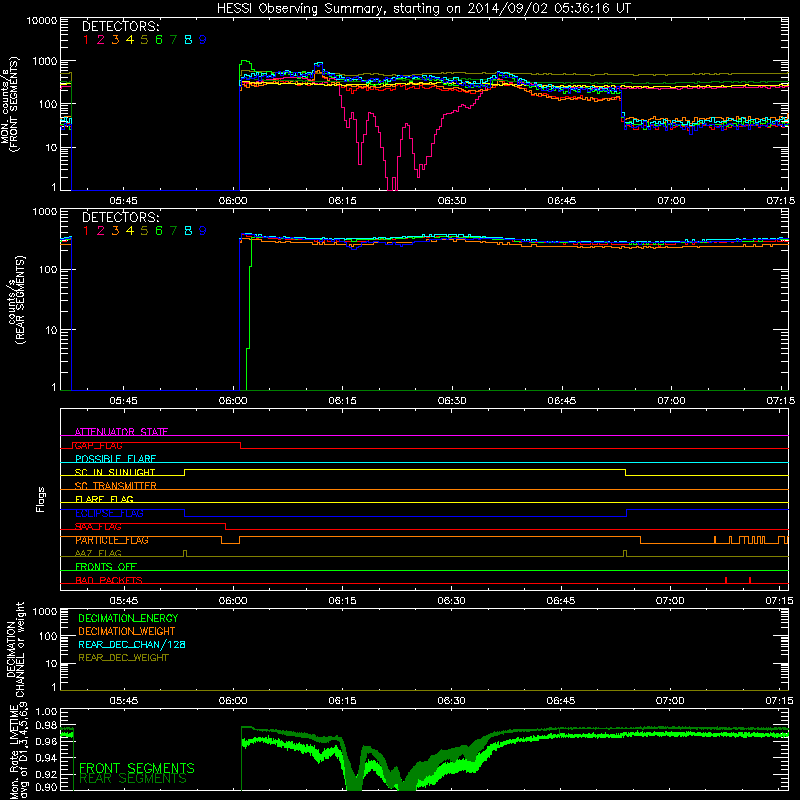Select orange detector 3 in rear segments legend
The width and height of the screenshot is (800, 800).
pos(115,231)
